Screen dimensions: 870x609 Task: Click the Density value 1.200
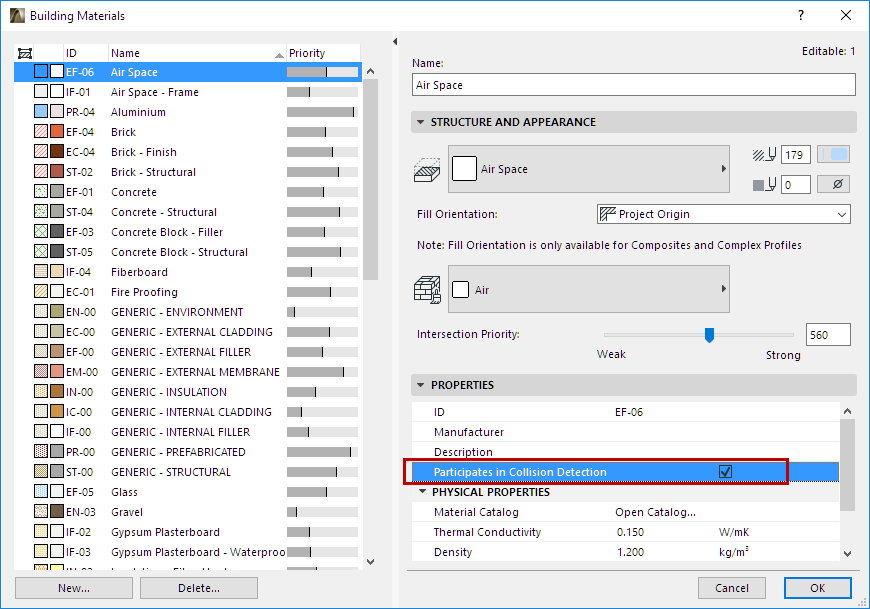630,552
